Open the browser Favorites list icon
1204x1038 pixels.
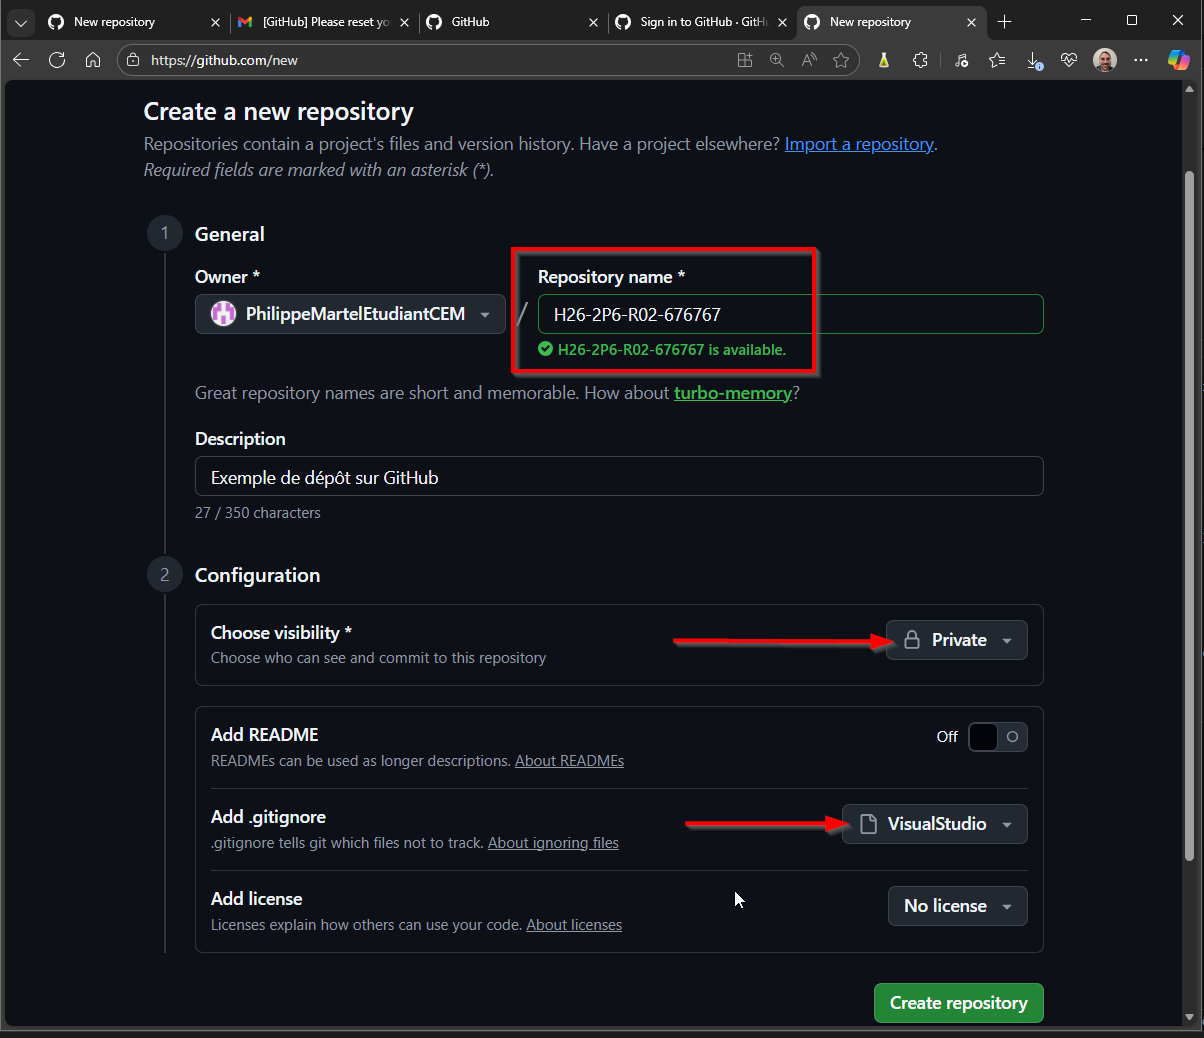click(x=997, y=60)
